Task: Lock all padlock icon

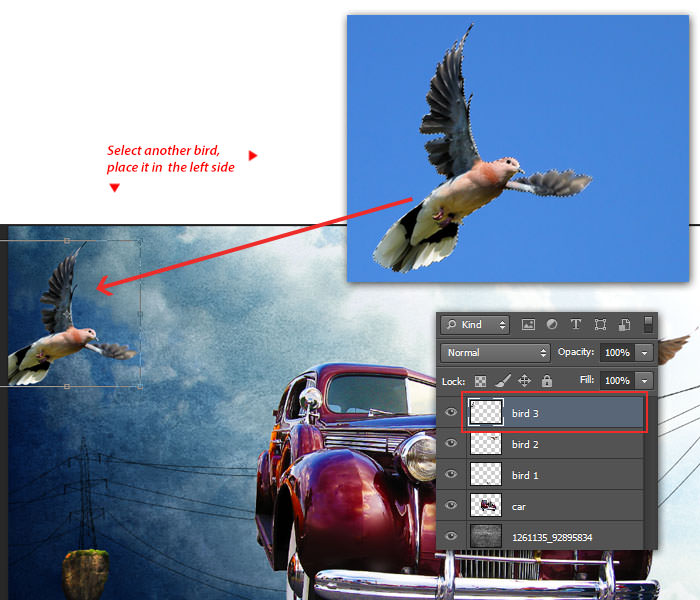Action: pos(547,381)
